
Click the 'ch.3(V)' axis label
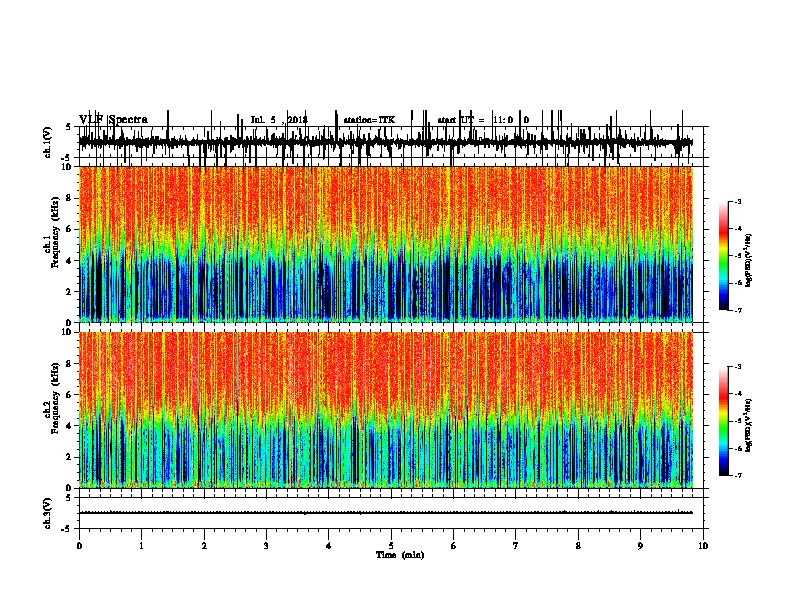(48, 513)
